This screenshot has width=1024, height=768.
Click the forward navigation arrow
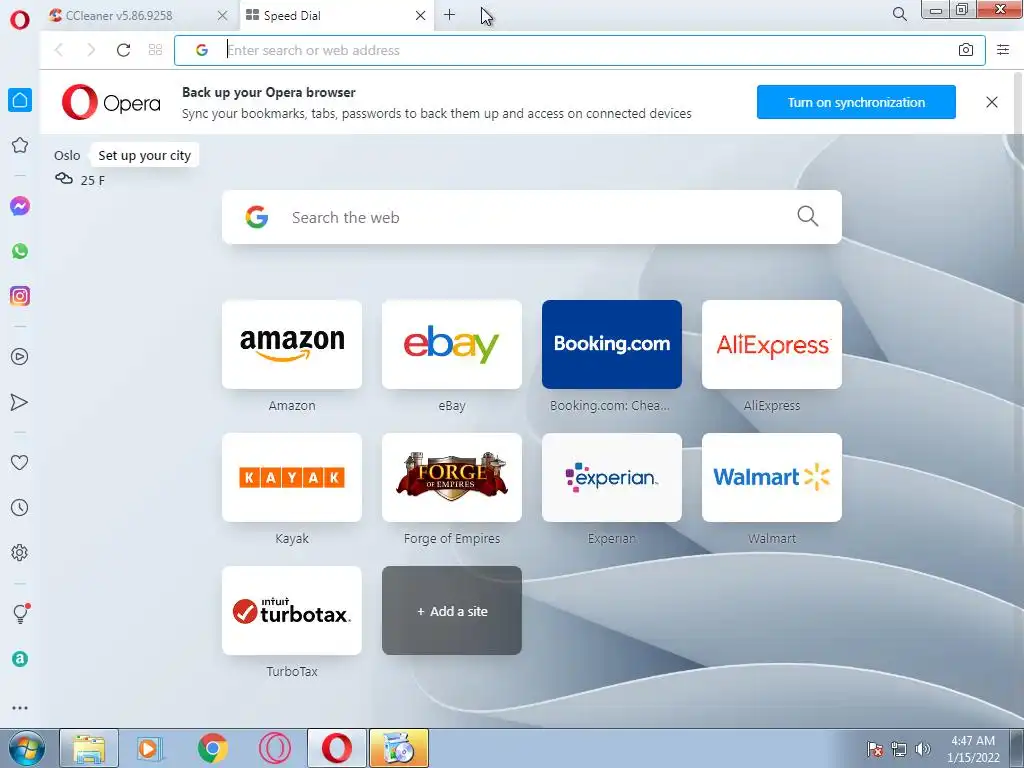point(91,50)
